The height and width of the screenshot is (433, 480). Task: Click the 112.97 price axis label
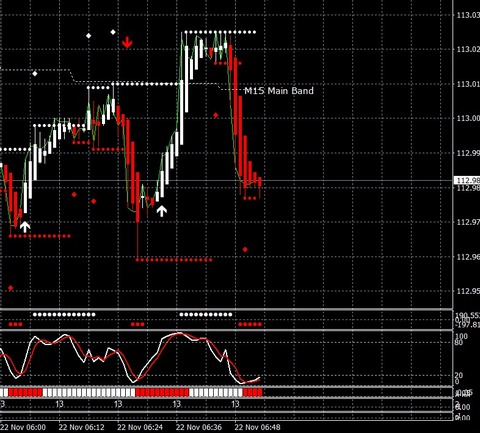(x=468, y=222)
